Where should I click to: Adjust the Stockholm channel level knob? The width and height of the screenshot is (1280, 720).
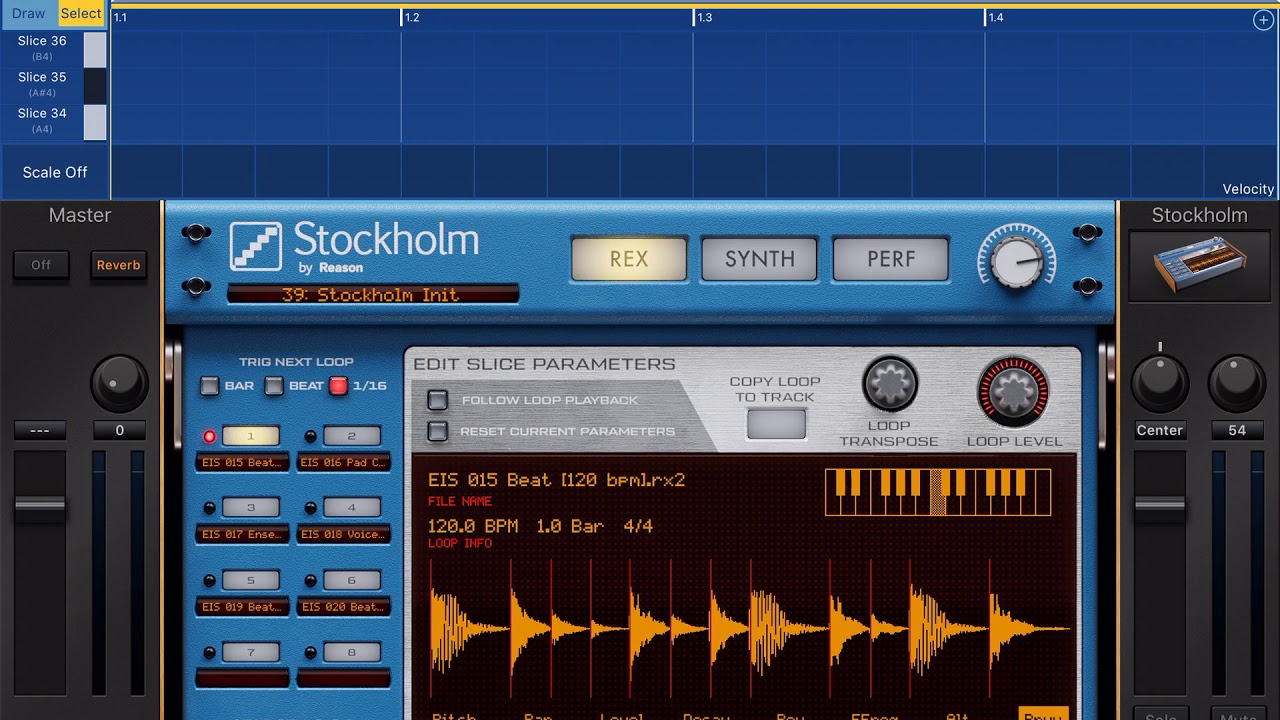1237,384
